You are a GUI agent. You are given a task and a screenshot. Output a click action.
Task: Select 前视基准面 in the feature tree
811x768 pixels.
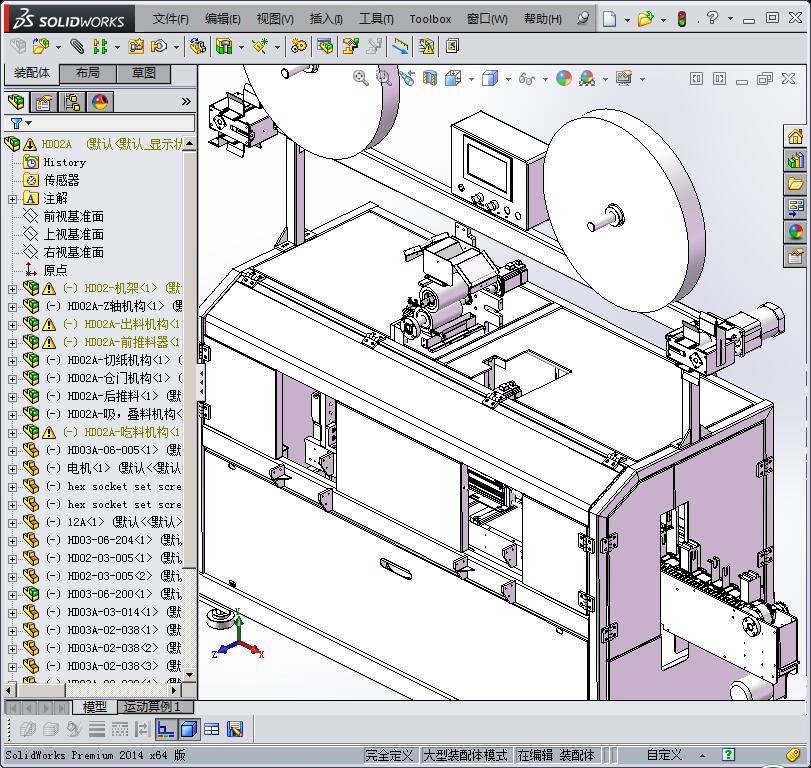pyautogui.click(x=73, y=216)
